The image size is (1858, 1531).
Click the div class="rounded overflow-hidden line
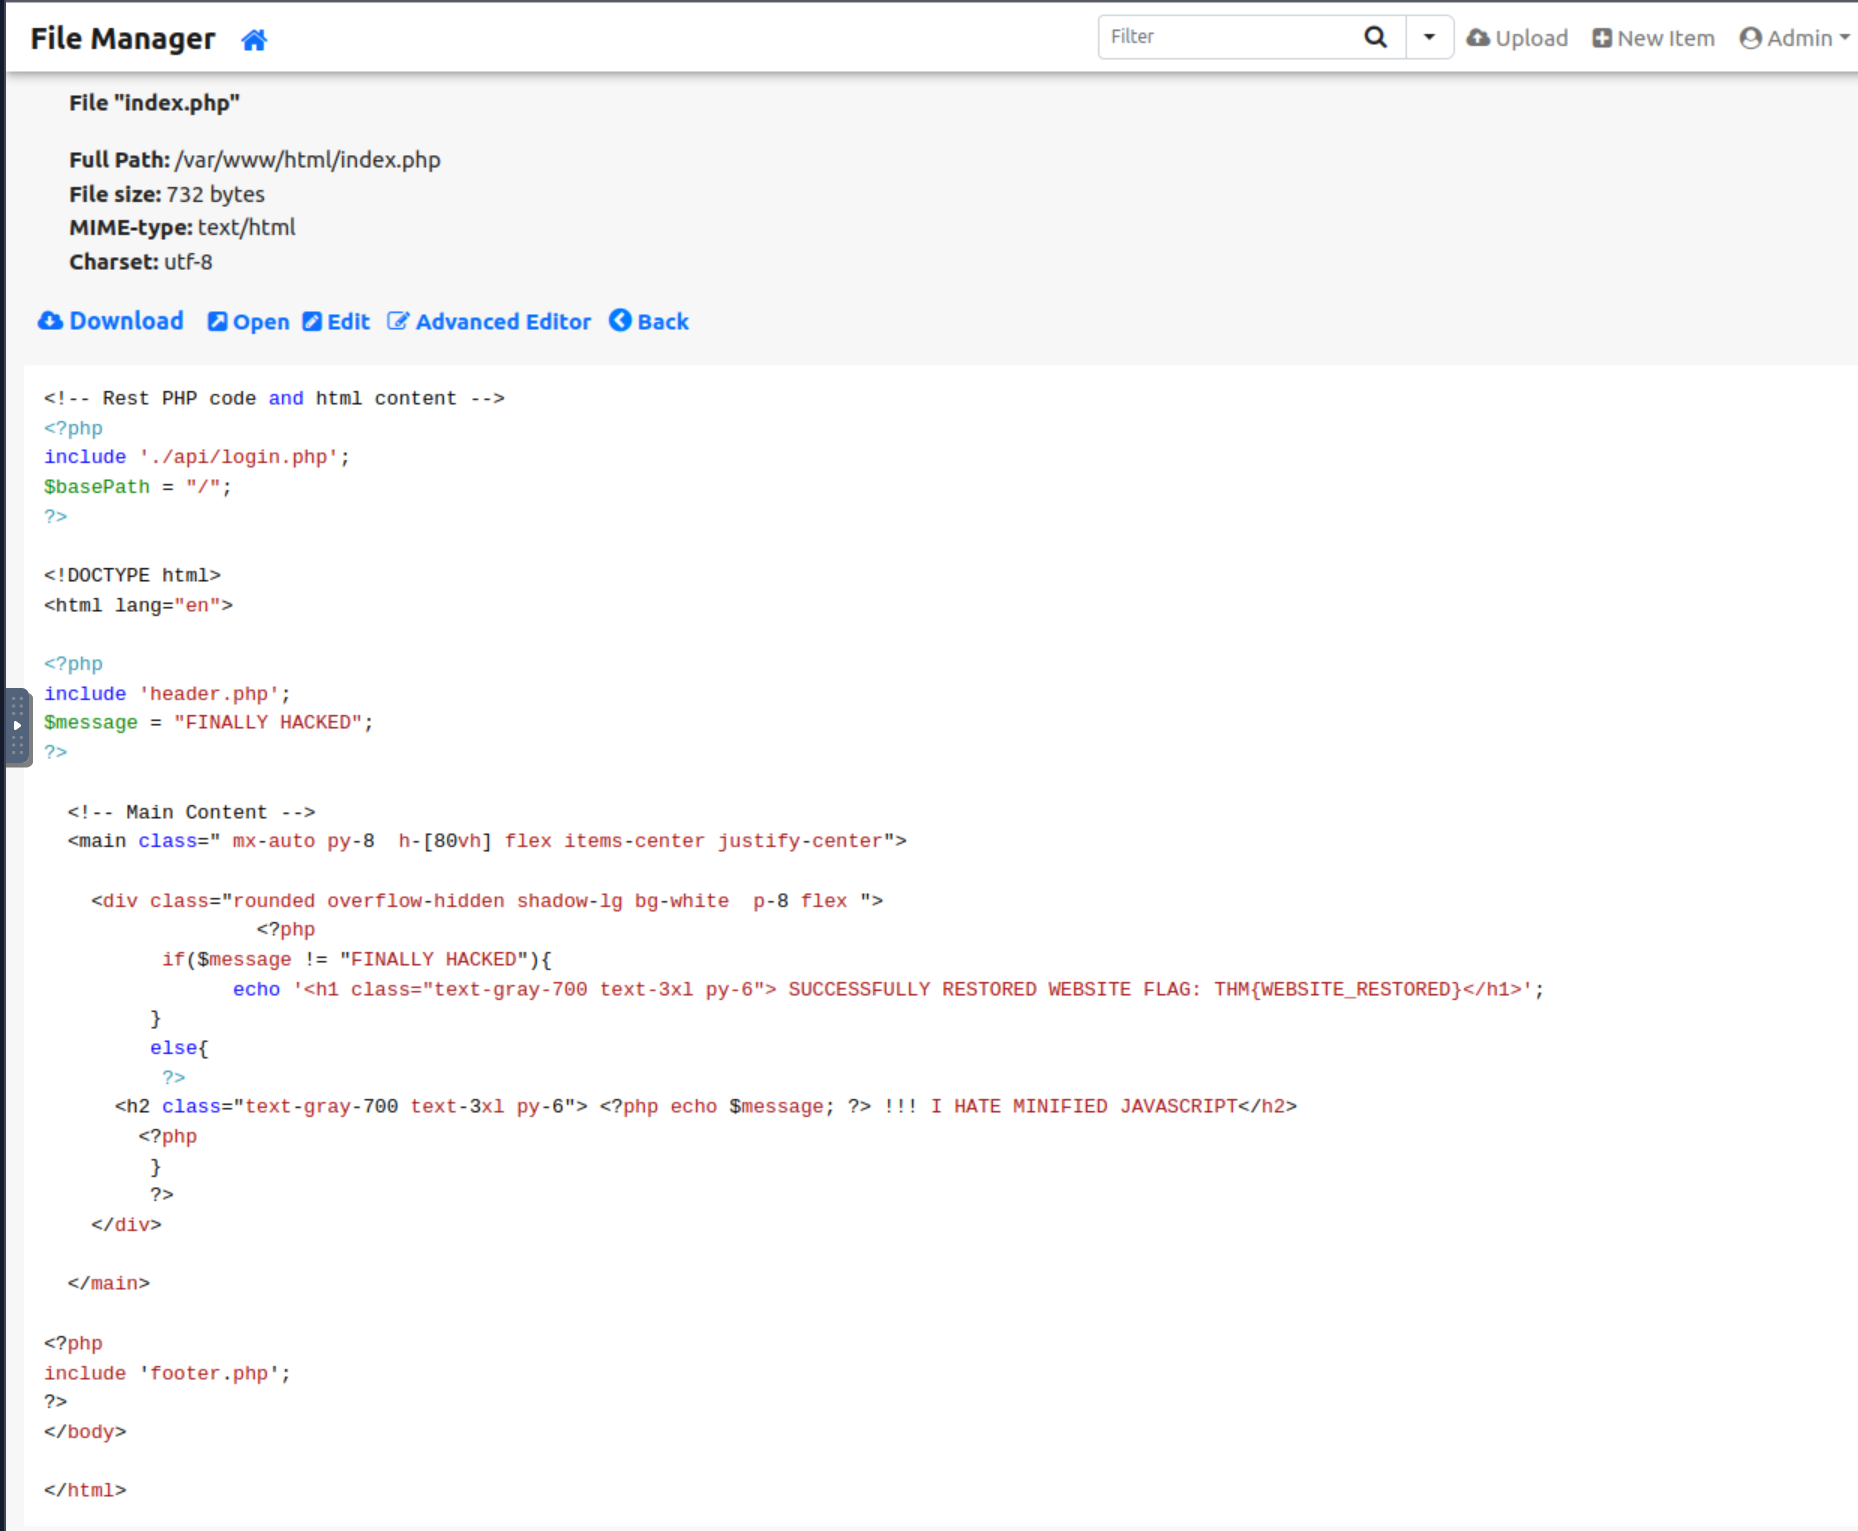point(487,901)
